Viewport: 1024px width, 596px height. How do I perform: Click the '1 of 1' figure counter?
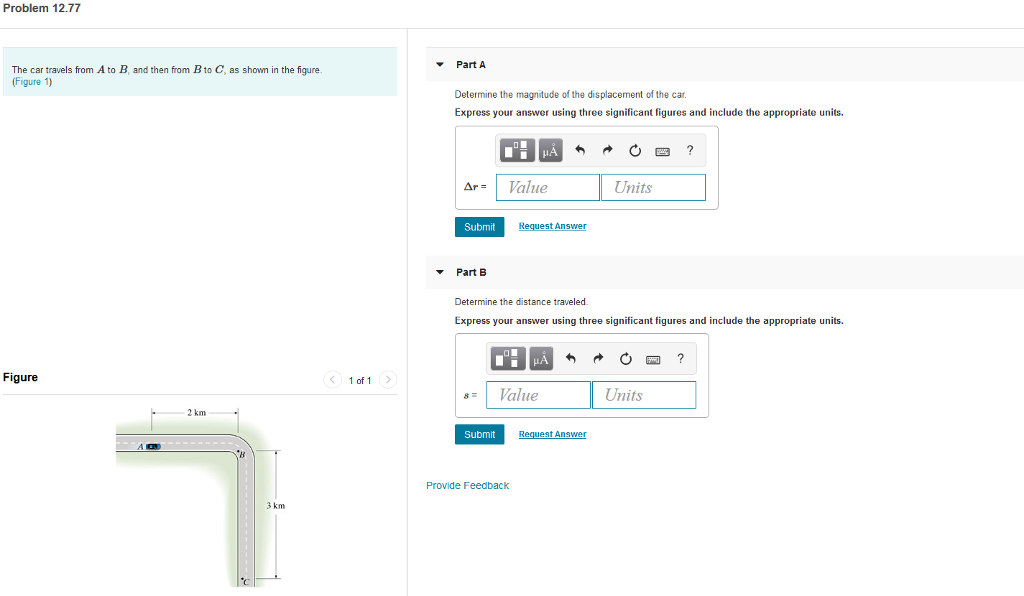tap(360, 381)
